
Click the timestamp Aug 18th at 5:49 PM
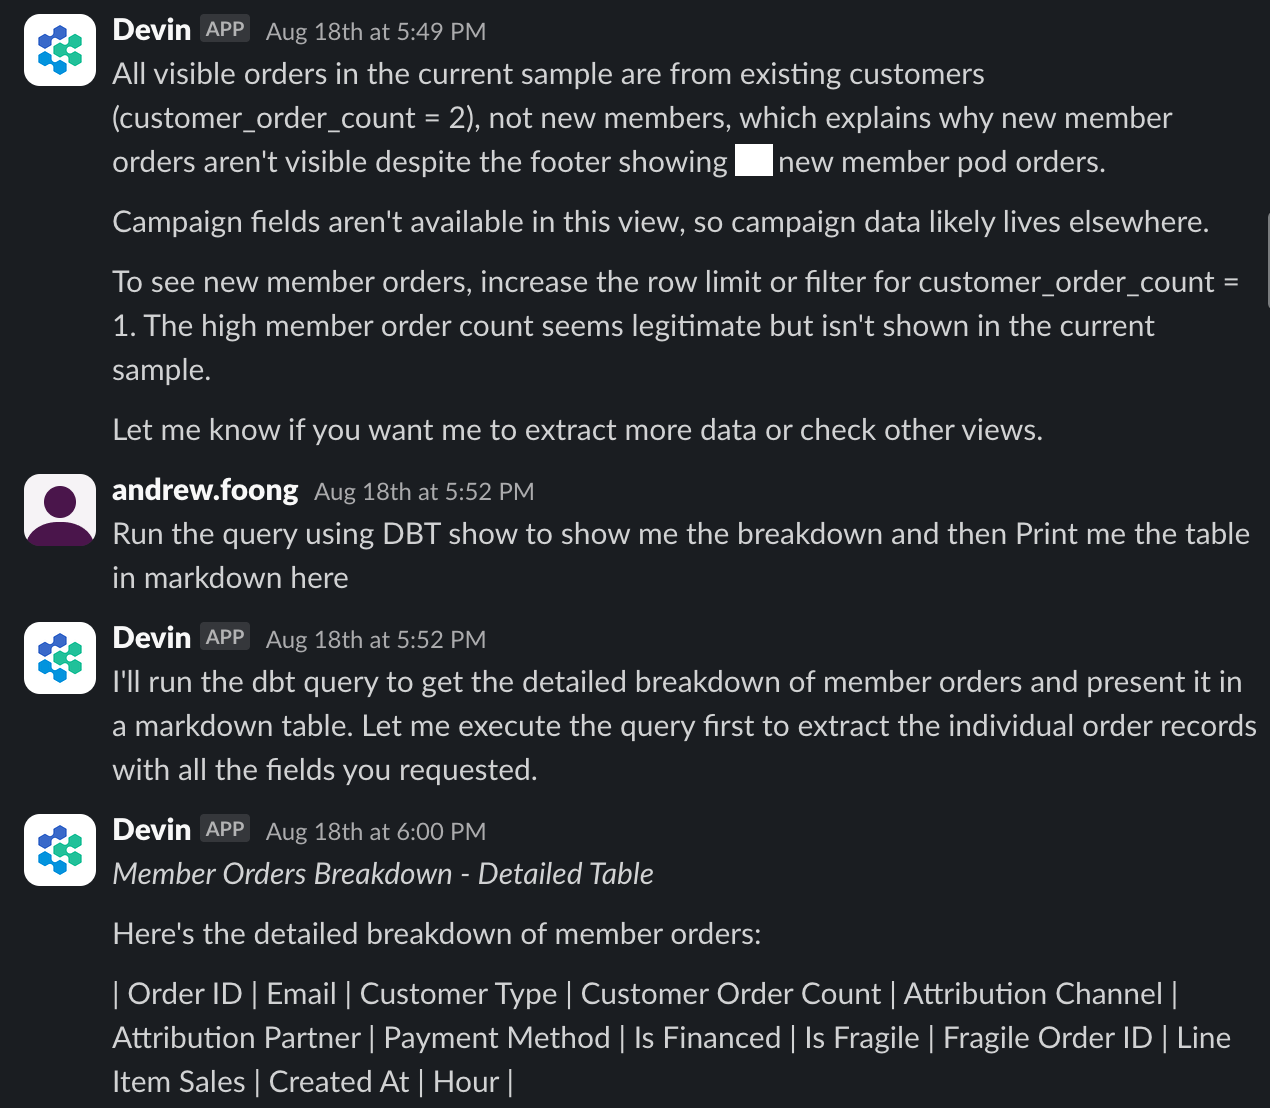tap(376, 32)
